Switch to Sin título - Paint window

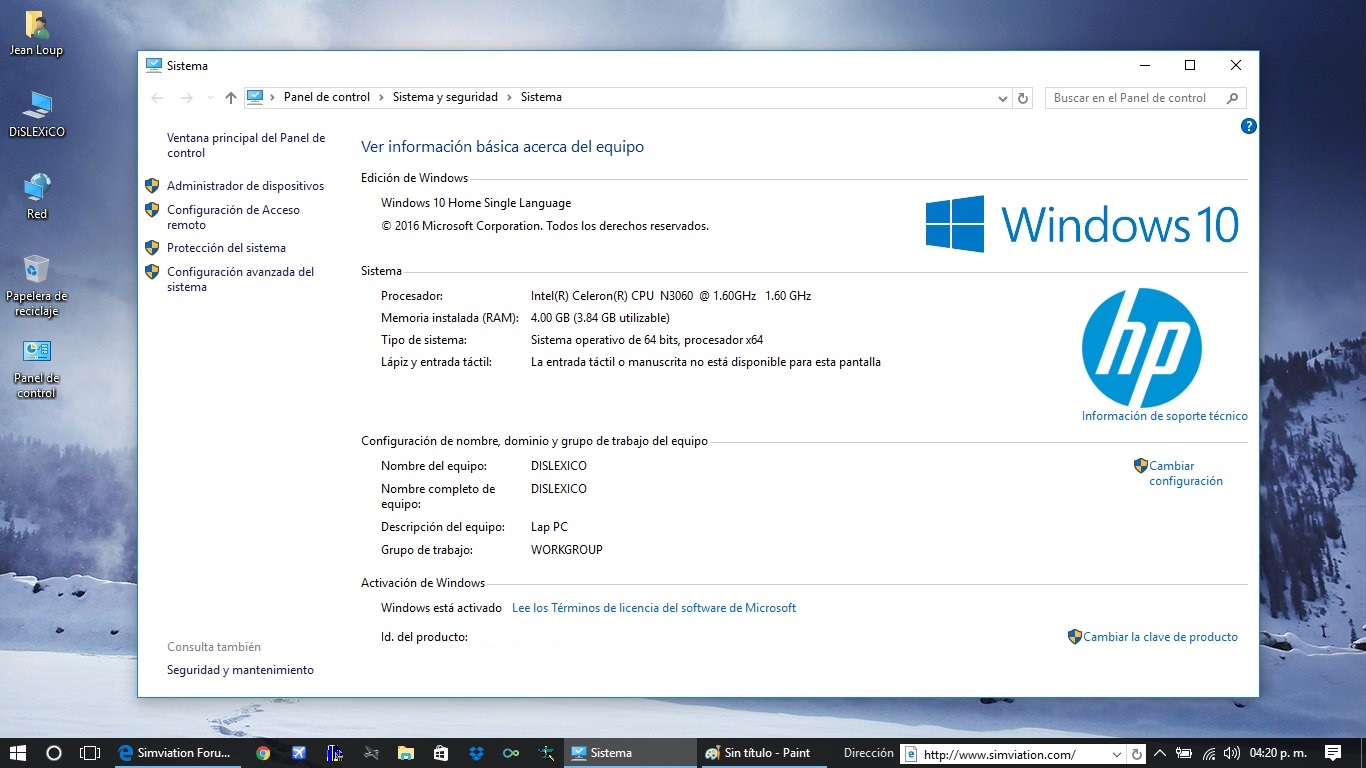pos(763,753)
